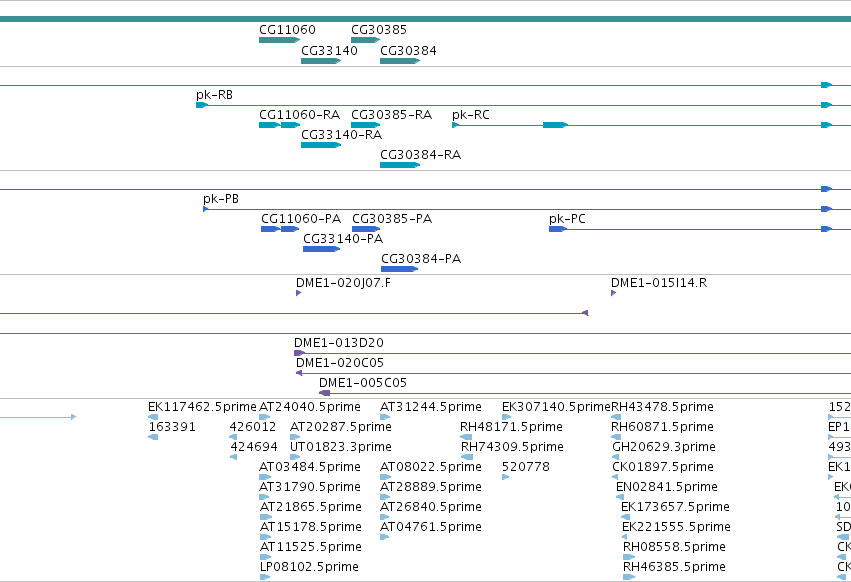
Task: Select the 424694 feature
Action: tap(233, 457)
